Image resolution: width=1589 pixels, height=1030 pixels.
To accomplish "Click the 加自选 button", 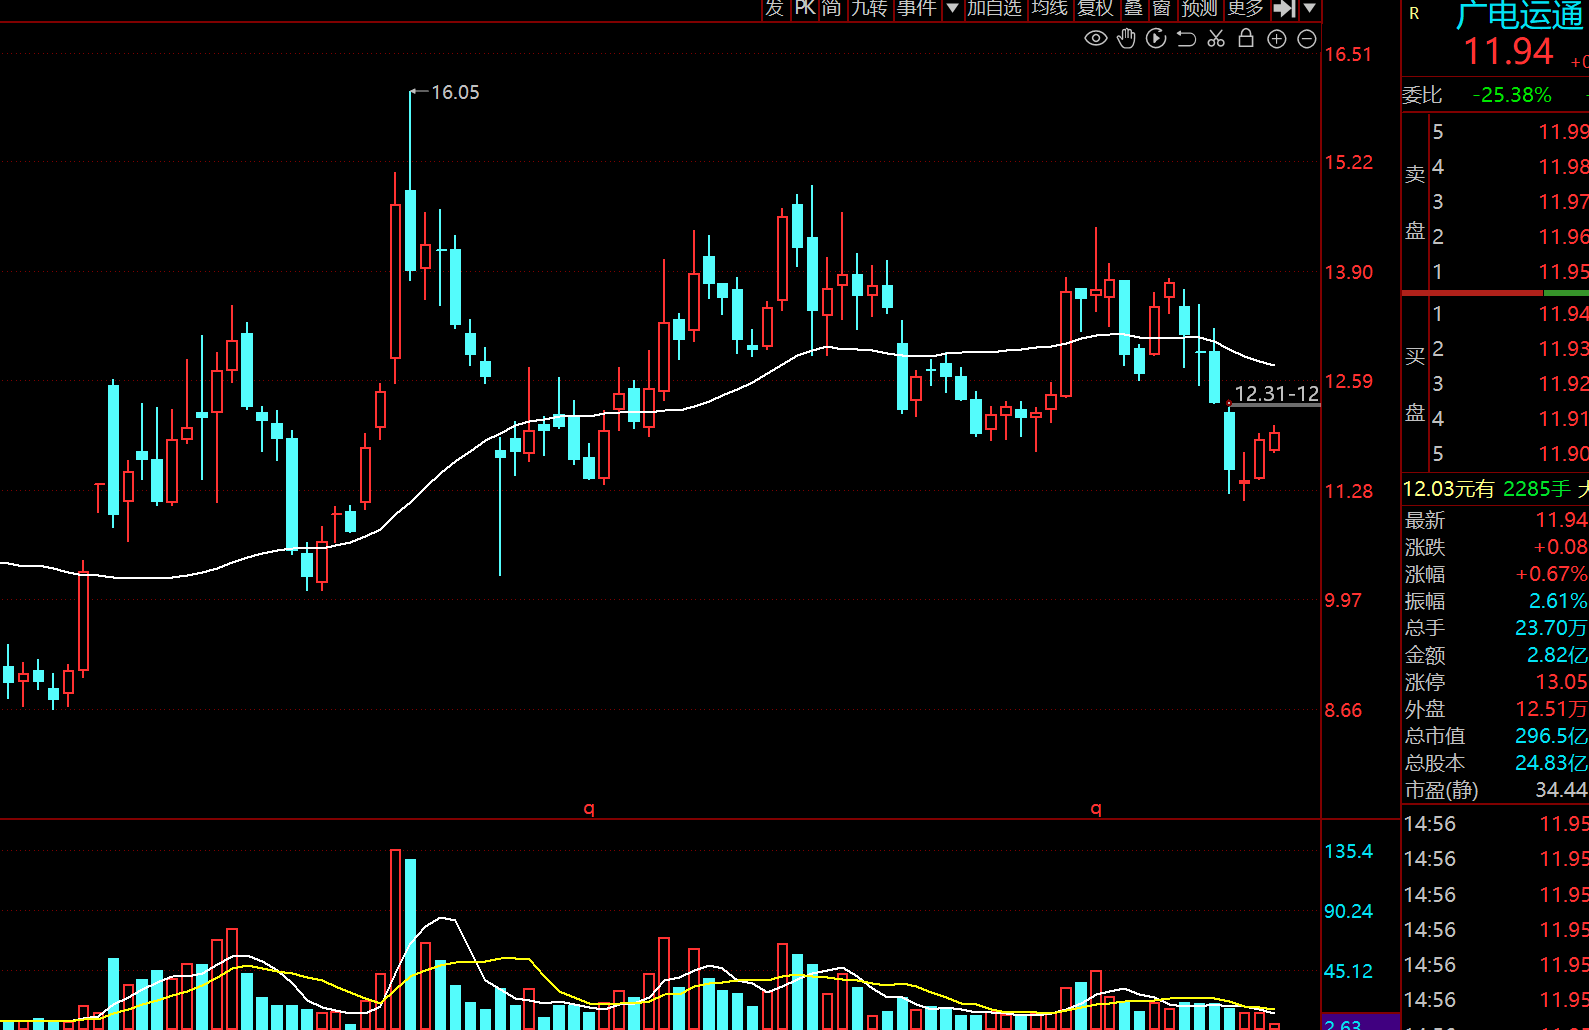I will (994, 9).
